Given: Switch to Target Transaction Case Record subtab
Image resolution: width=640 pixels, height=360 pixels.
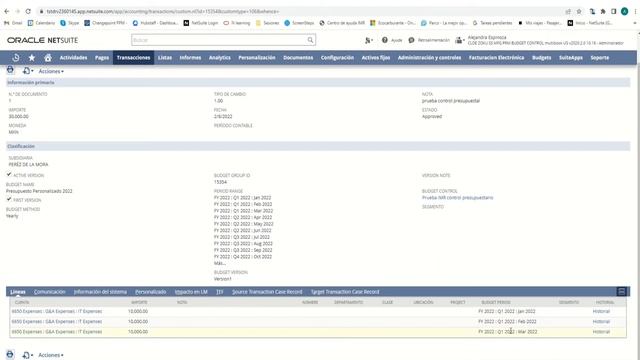Looking at the screenshot, I should [x=345, y=292].
